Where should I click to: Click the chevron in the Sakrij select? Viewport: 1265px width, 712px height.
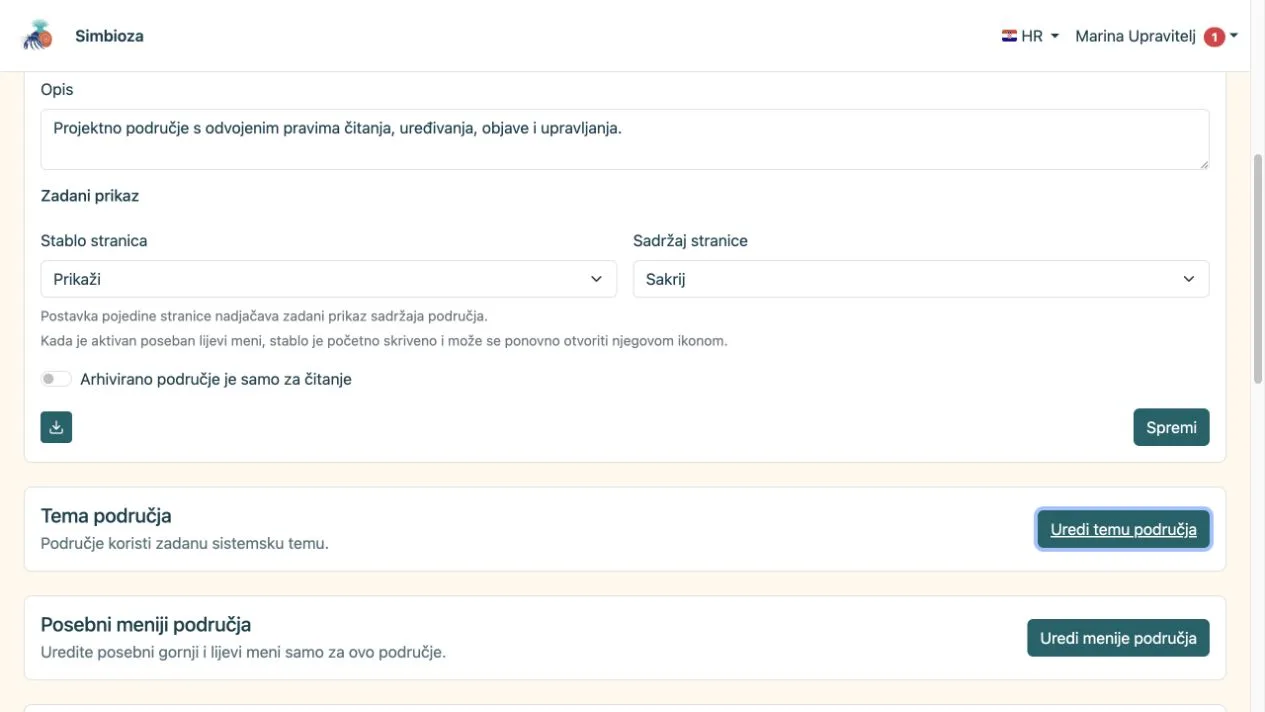pyautogui.click(x=1189, y=279)
